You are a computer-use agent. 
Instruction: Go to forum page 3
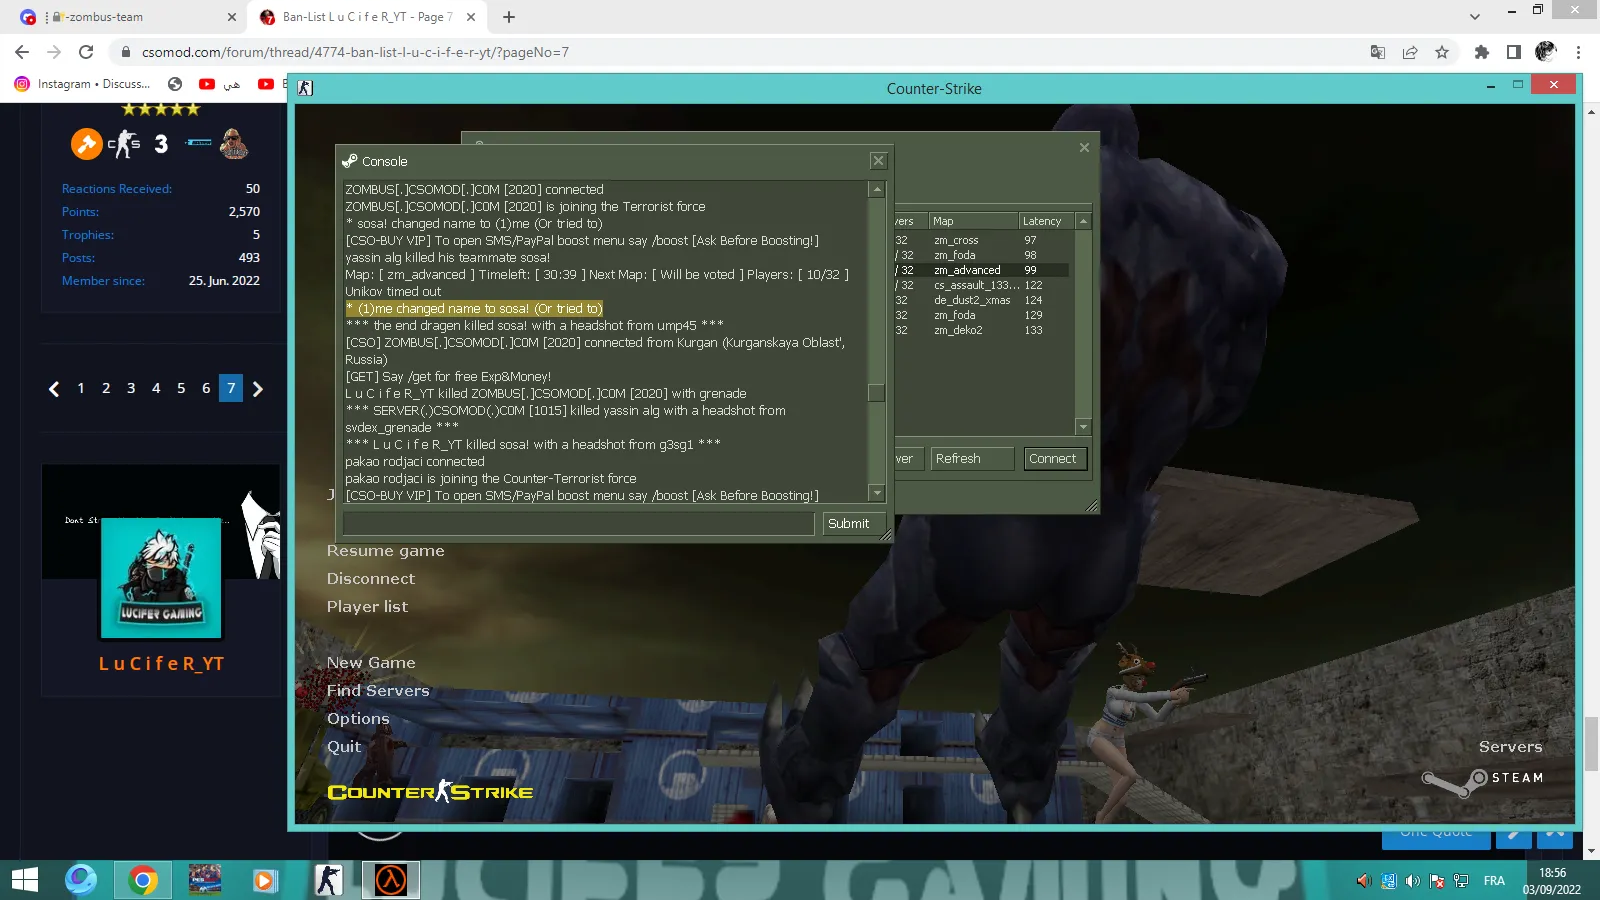[x=131, y=388]
